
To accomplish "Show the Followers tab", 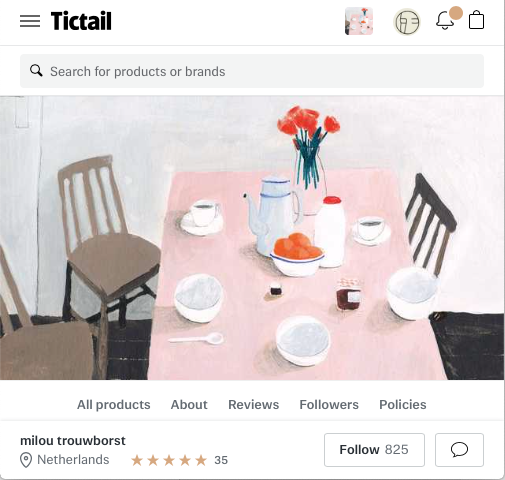I will 329,404.
